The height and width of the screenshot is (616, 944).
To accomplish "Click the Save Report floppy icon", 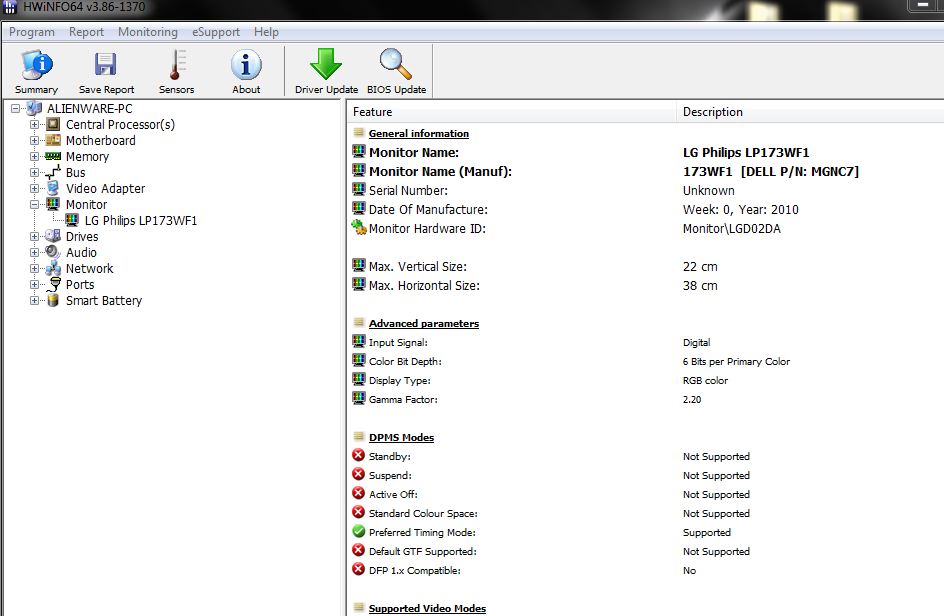I will 105,64.
